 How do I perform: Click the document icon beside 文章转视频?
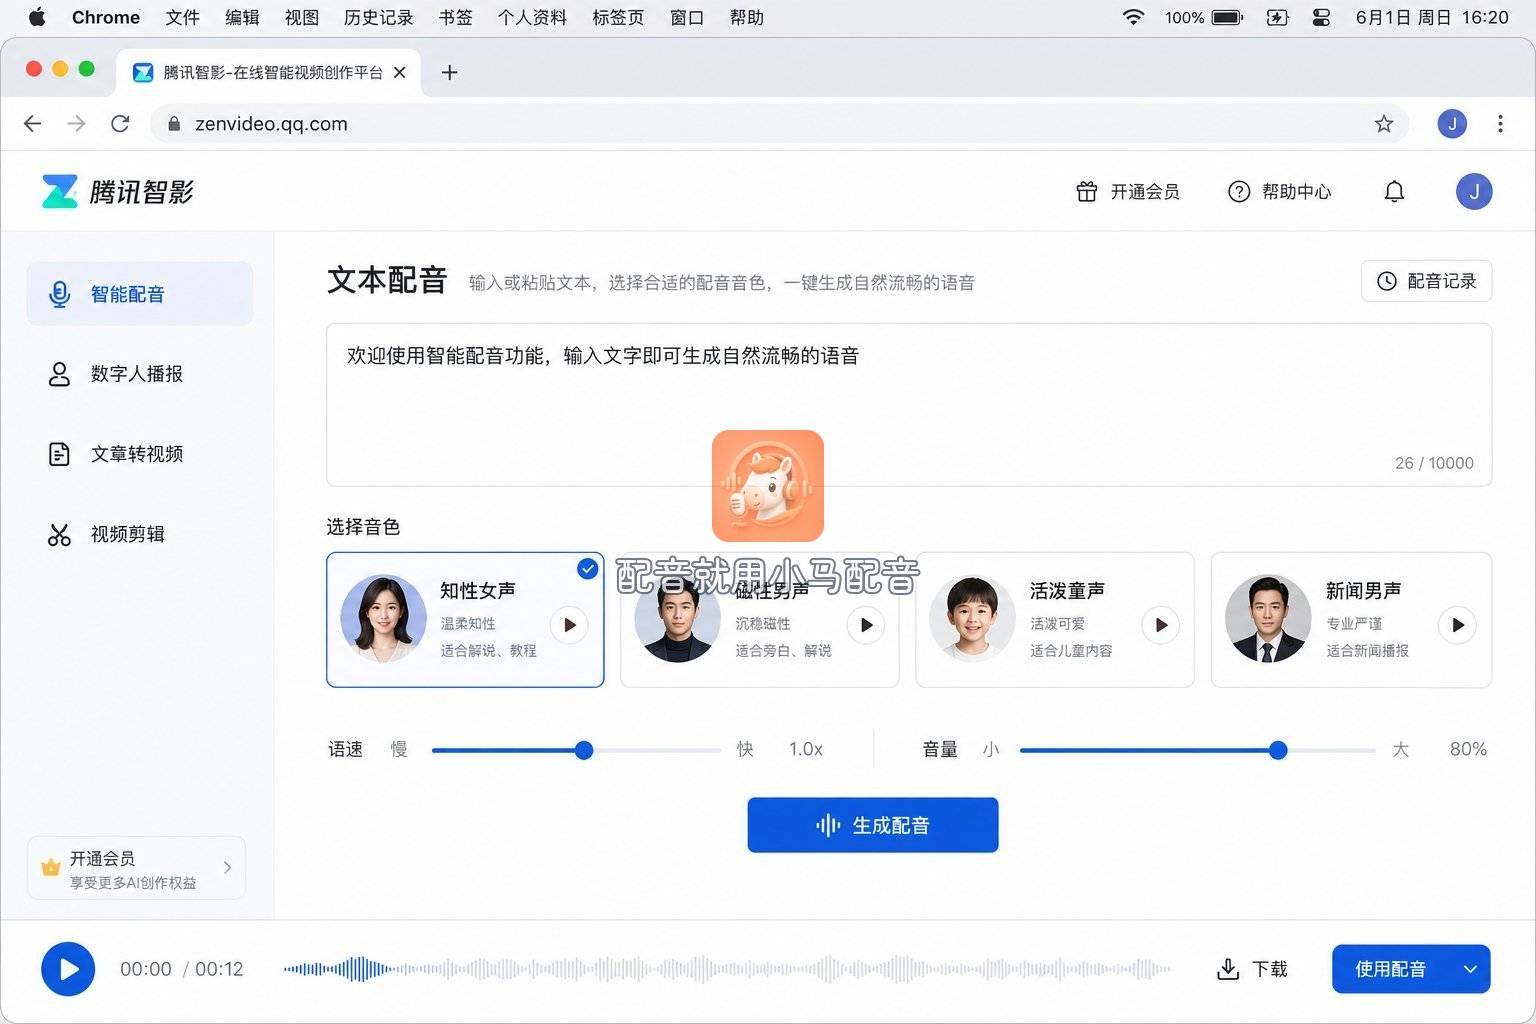pos(59,454)
